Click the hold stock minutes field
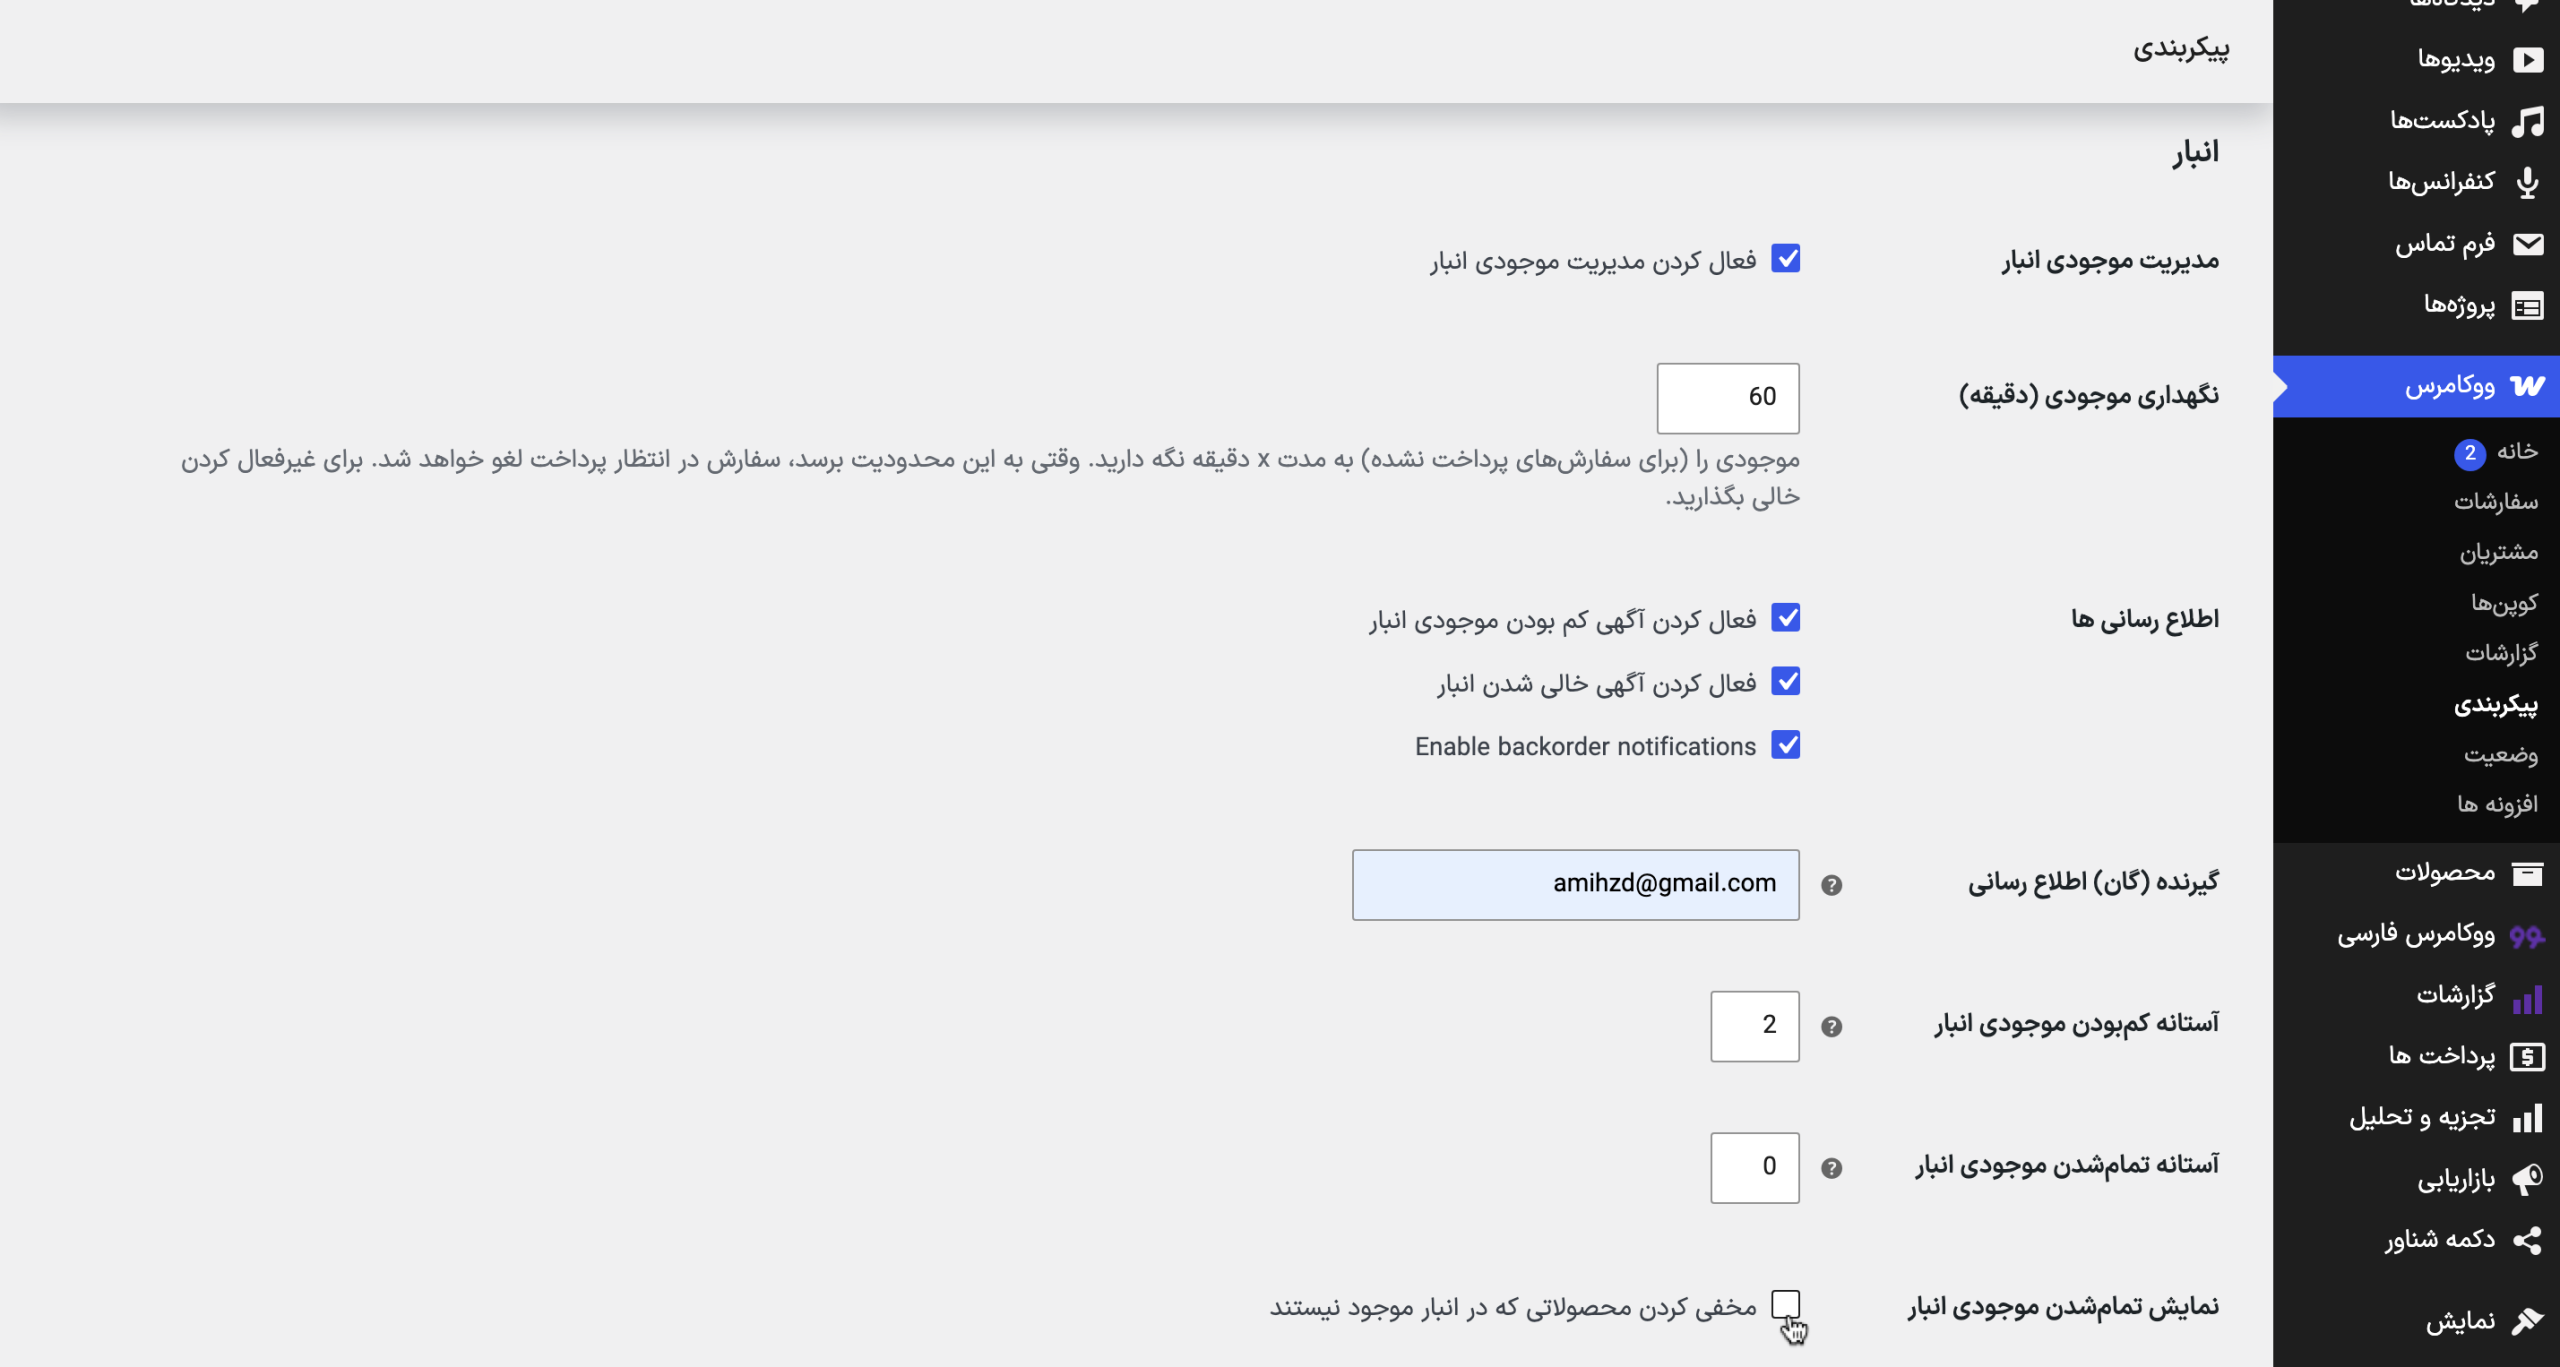Viewport: 2560px width, 1367px height. [1727, 398]
